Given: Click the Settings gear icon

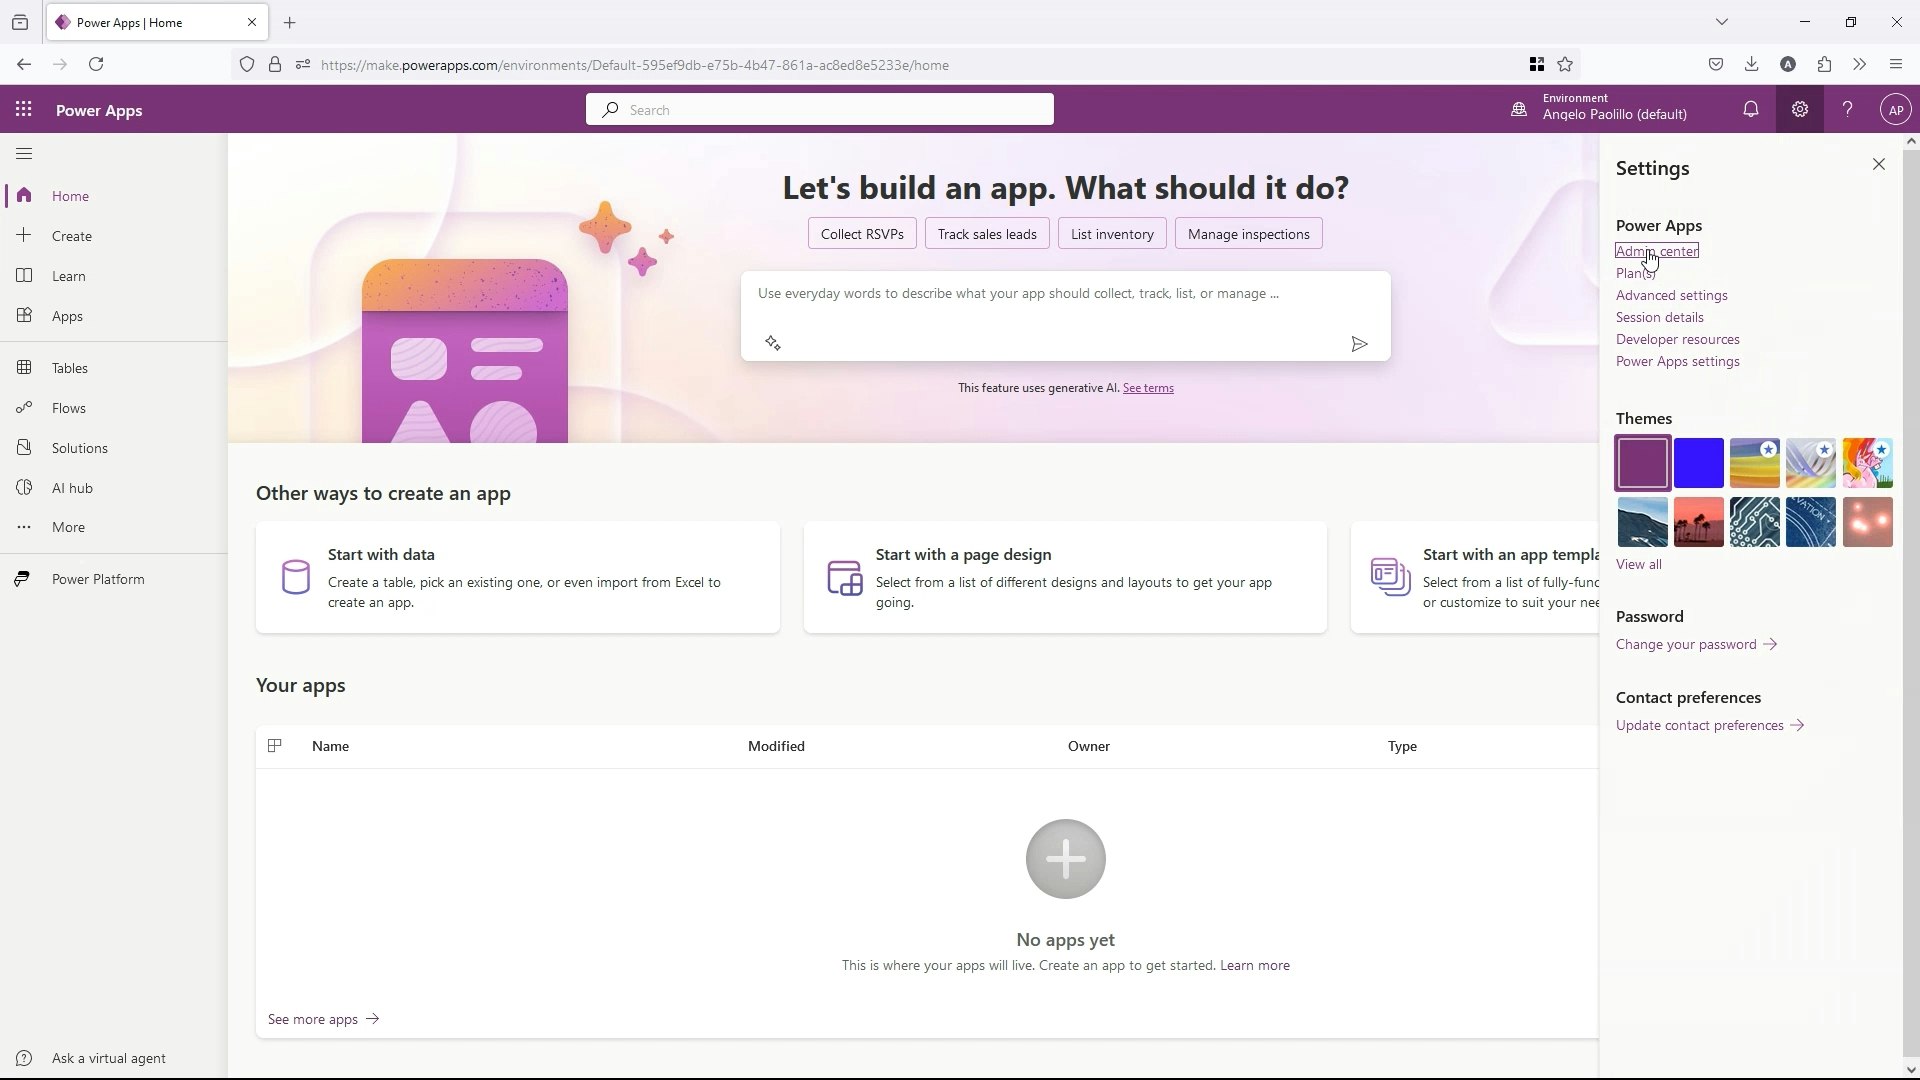Looking at the screenshot, I should [x=1799, y=110].
